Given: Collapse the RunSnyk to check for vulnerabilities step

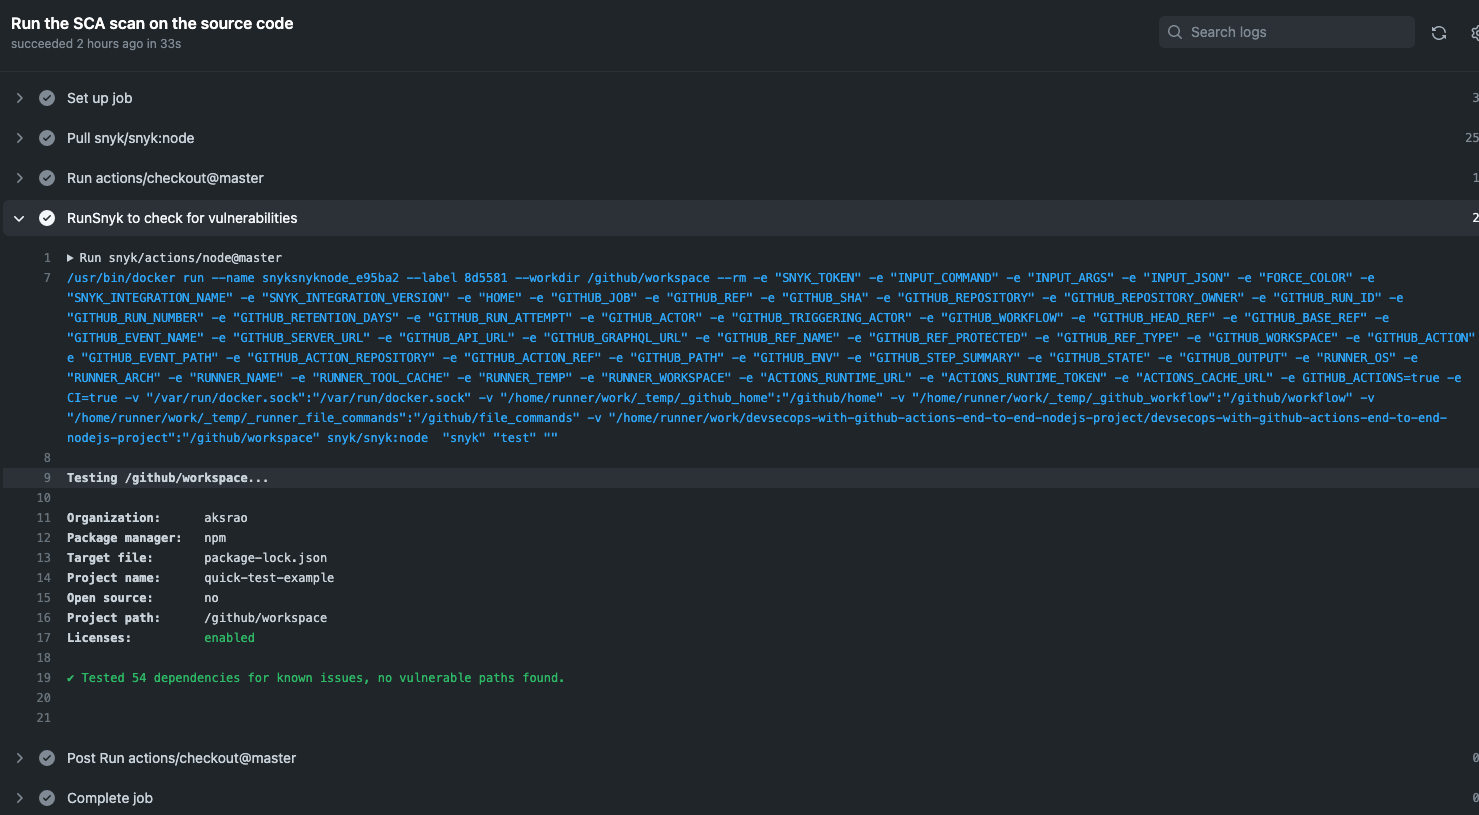Looking at the screenshot, I should [19, 218].
